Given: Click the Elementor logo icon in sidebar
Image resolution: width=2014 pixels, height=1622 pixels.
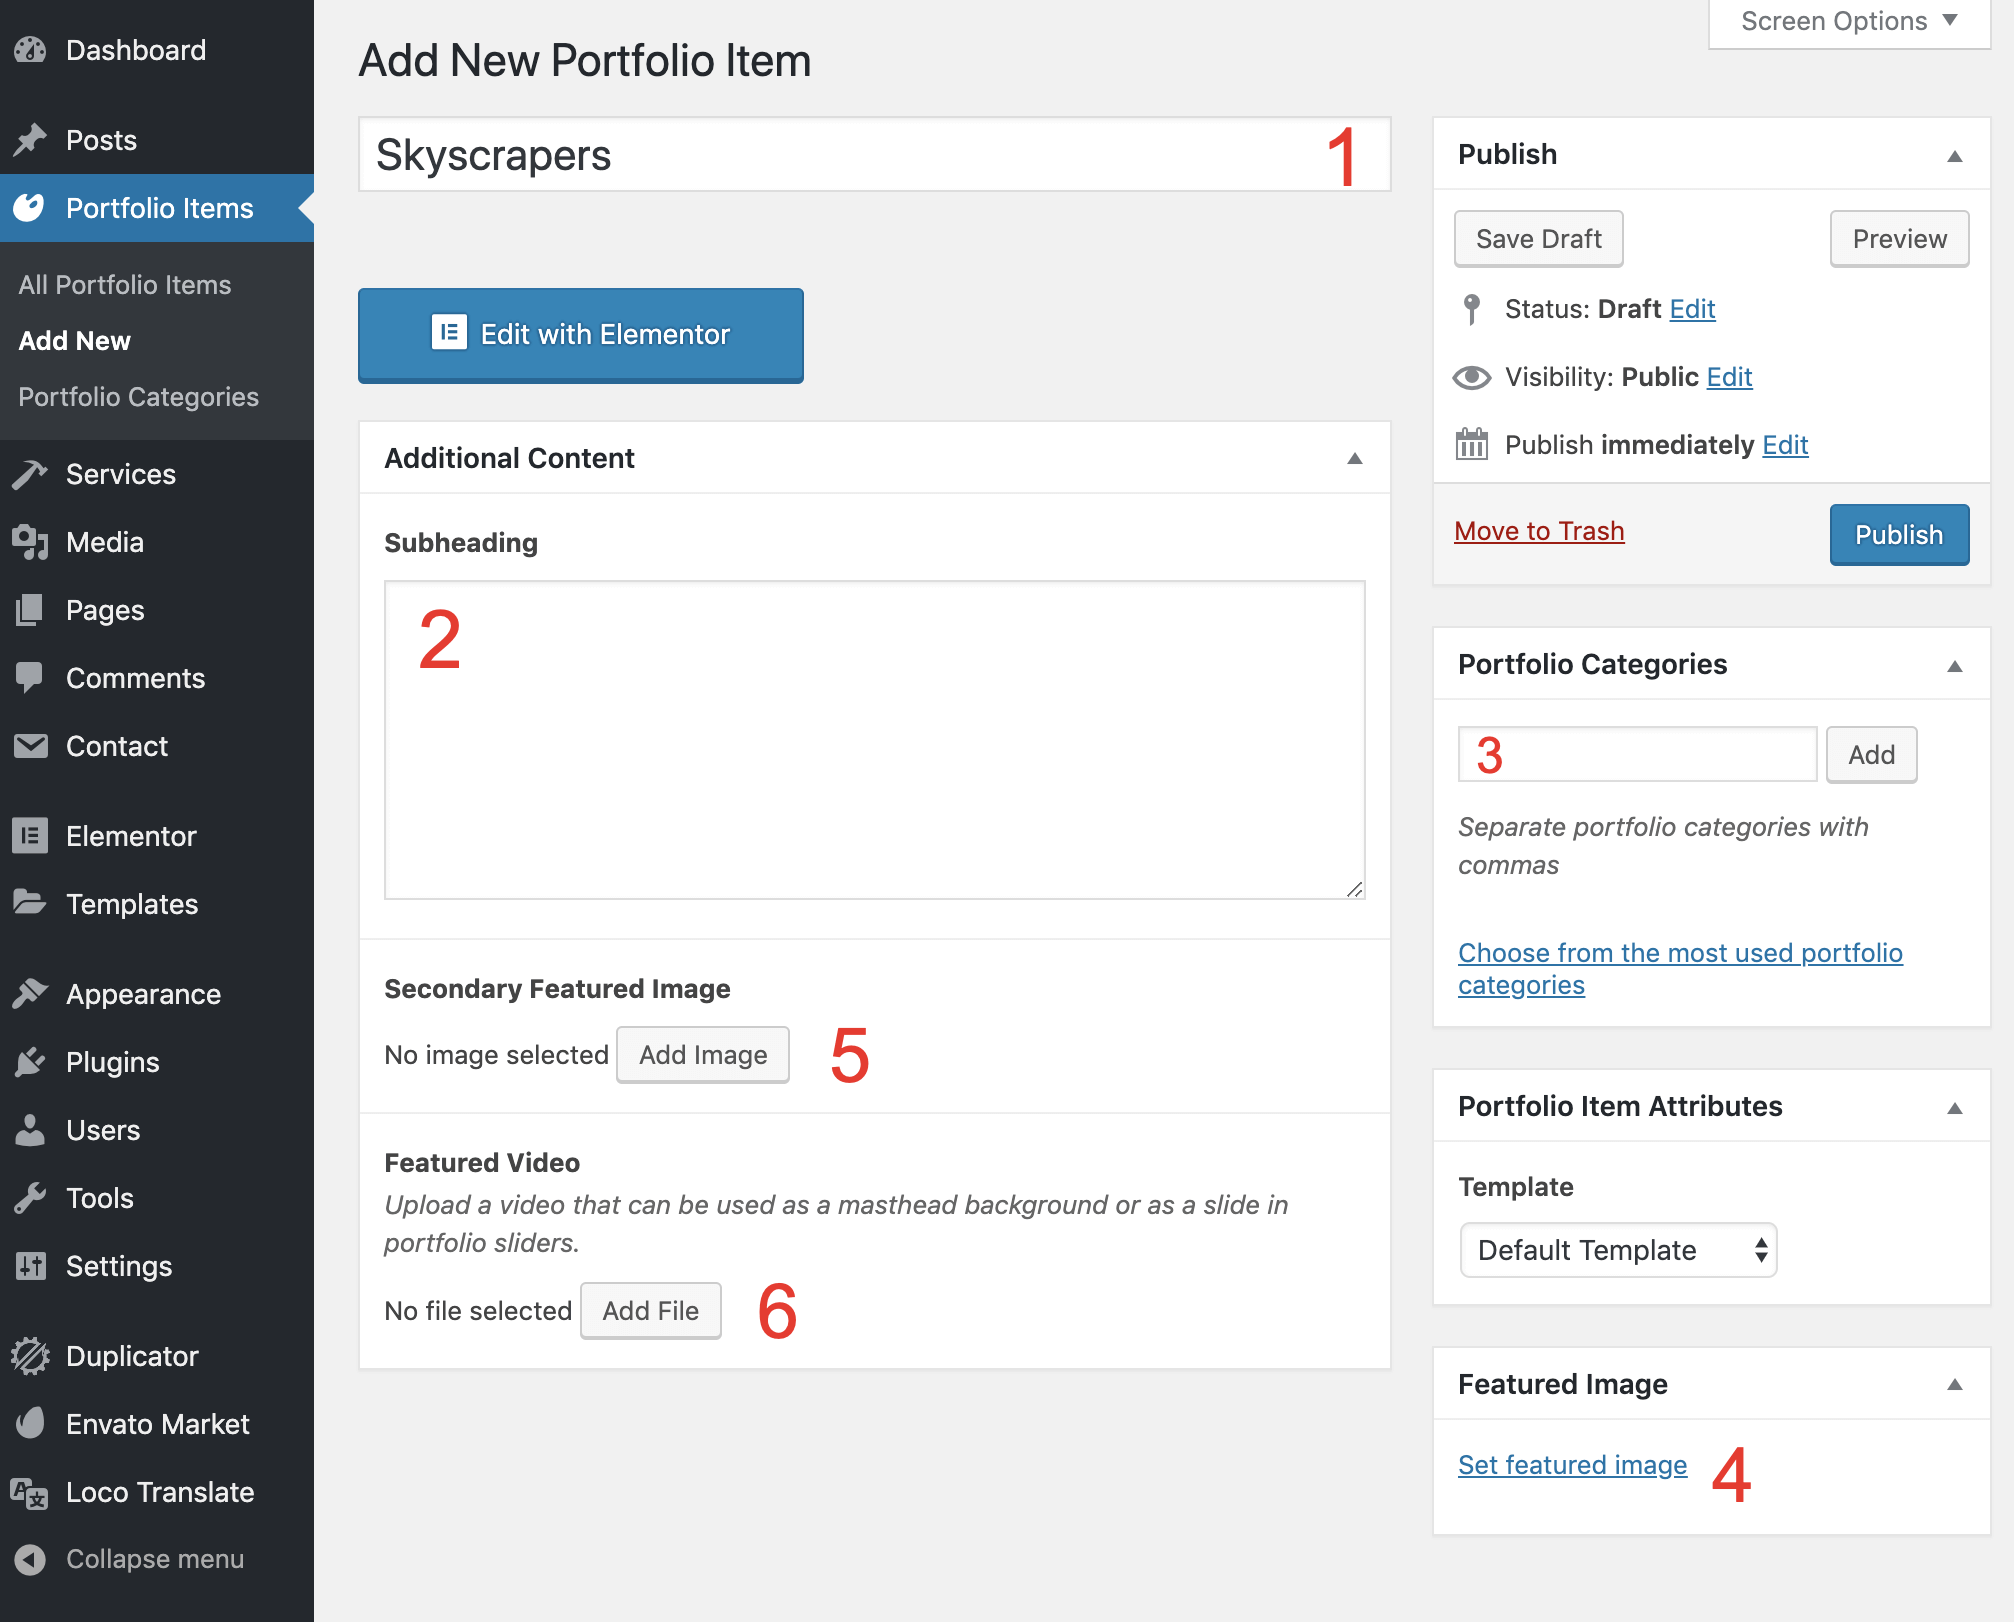Looking at the screenshot, I should [31, 836].
